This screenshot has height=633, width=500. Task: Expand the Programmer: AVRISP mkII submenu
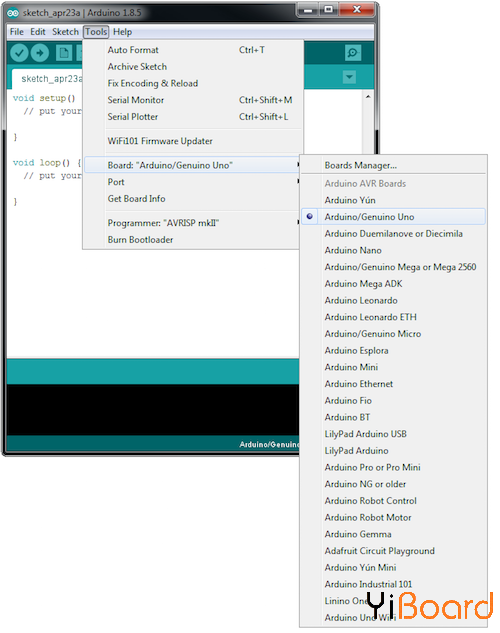[x=193, y=223]
